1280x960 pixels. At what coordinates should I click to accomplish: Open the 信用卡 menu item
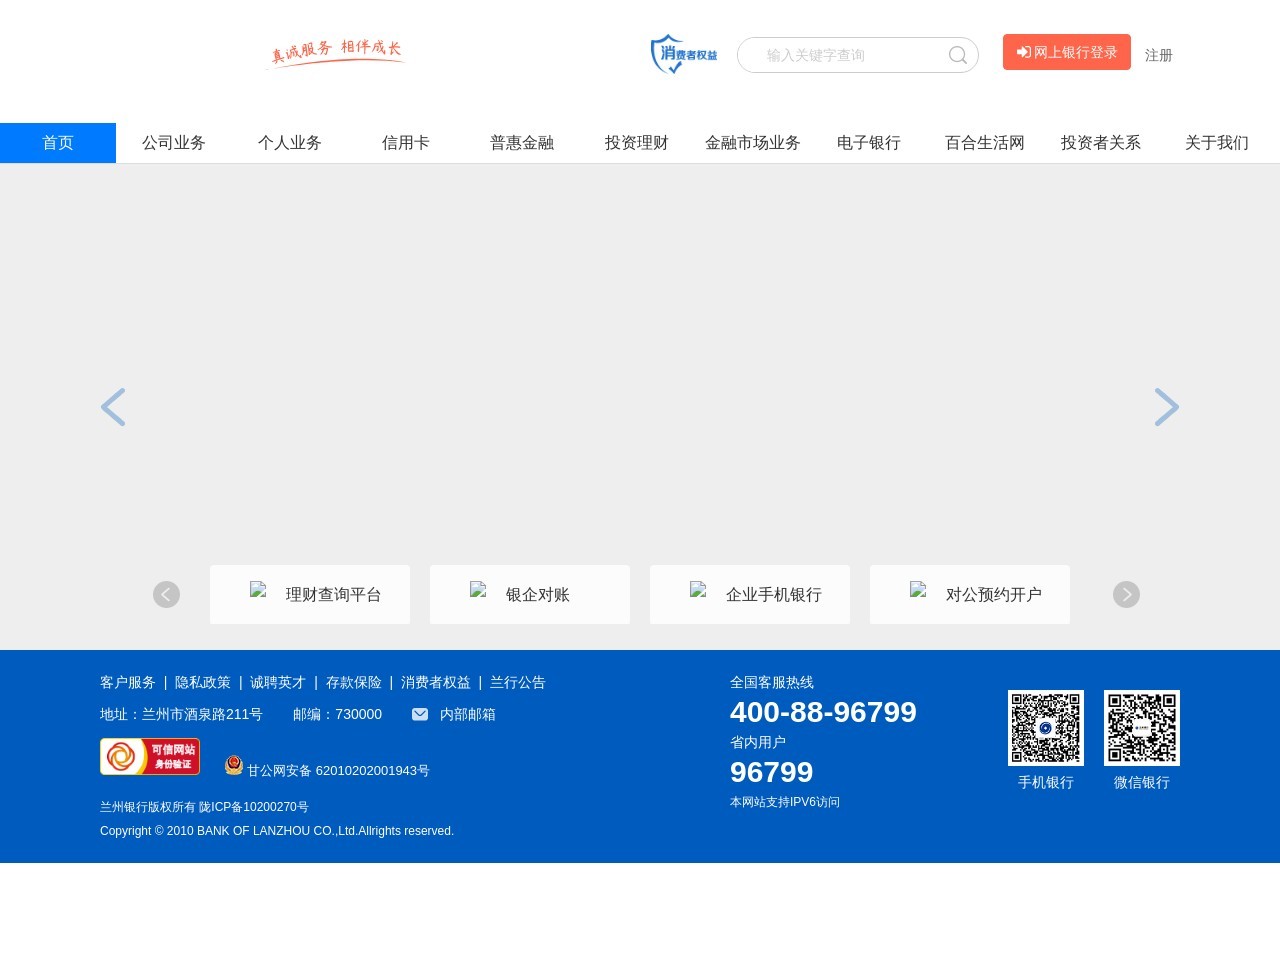(x=406, y=143)
